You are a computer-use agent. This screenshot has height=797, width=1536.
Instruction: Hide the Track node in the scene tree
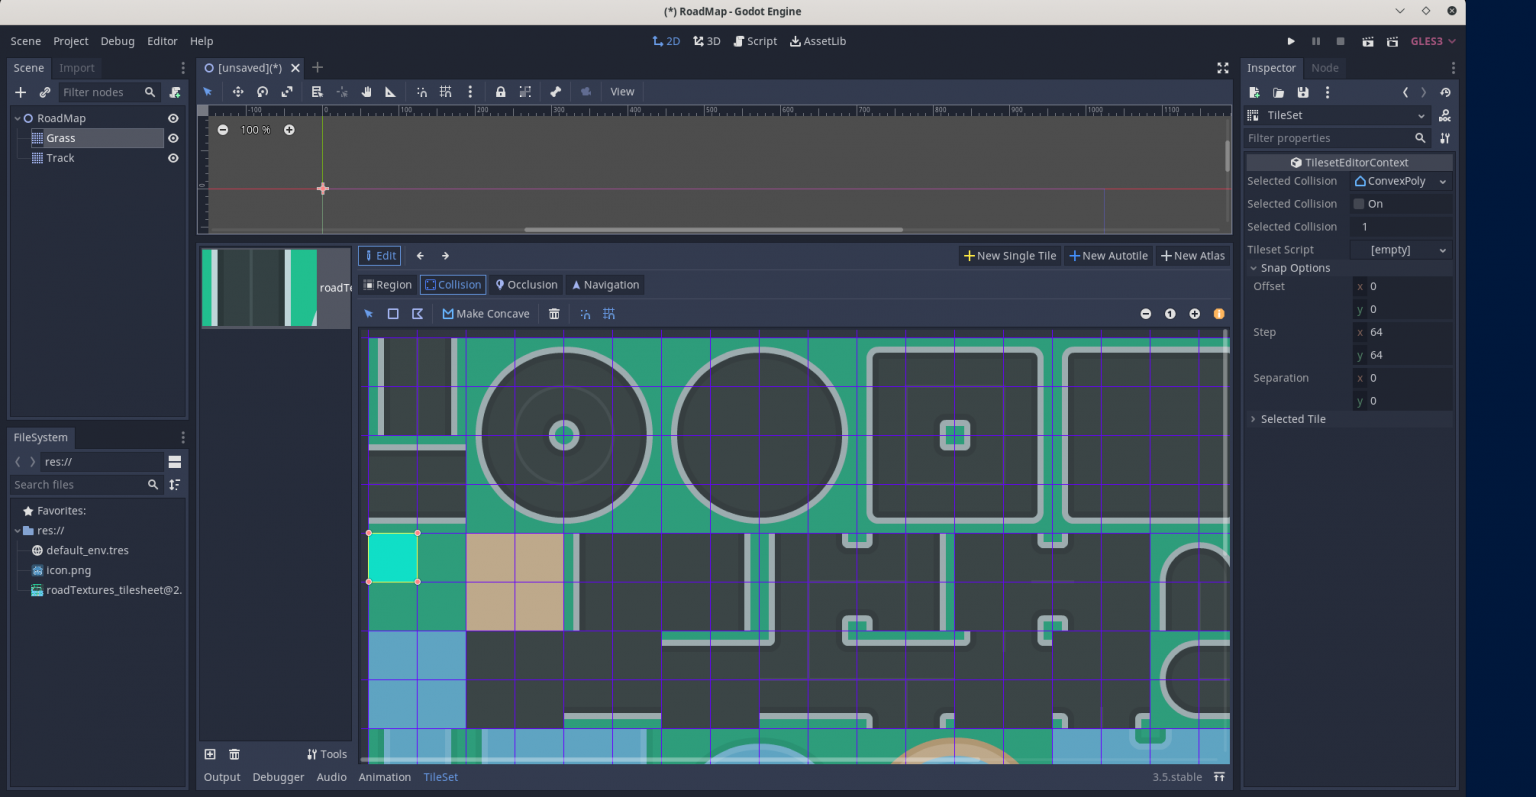pos(172,158)
